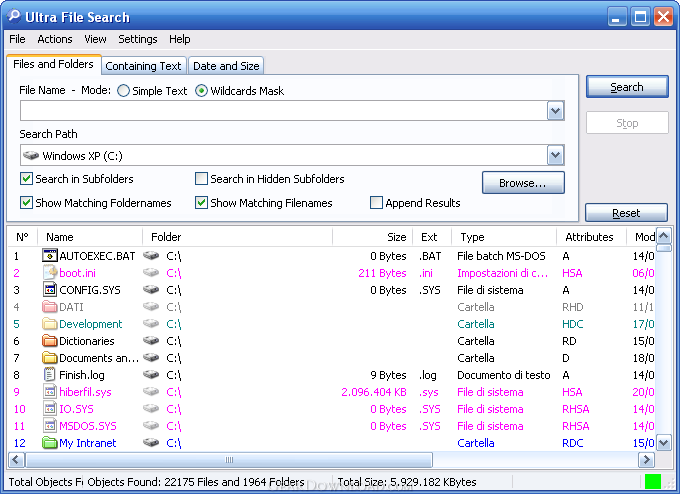Uncheck Search in Subfolders

point(26,179)
